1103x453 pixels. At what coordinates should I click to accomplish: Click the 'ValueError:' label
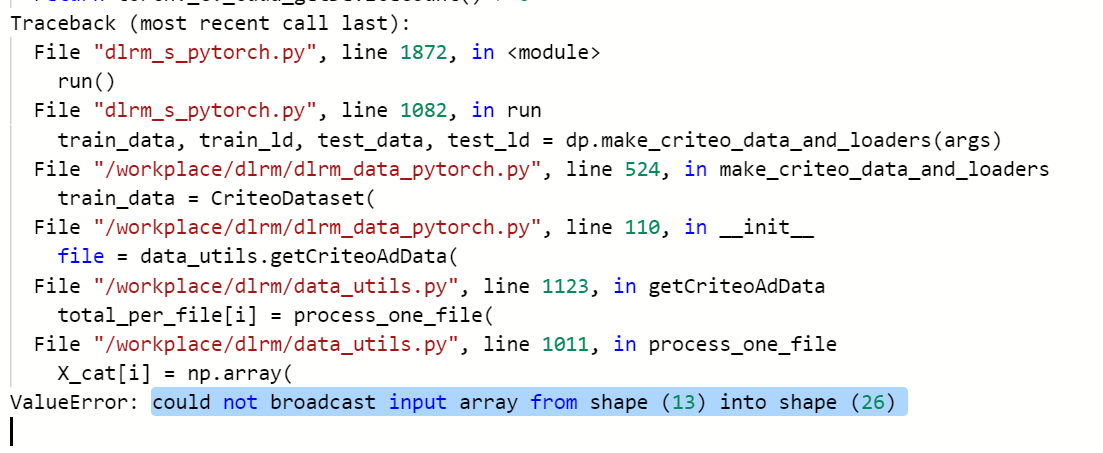pos(75,403)
